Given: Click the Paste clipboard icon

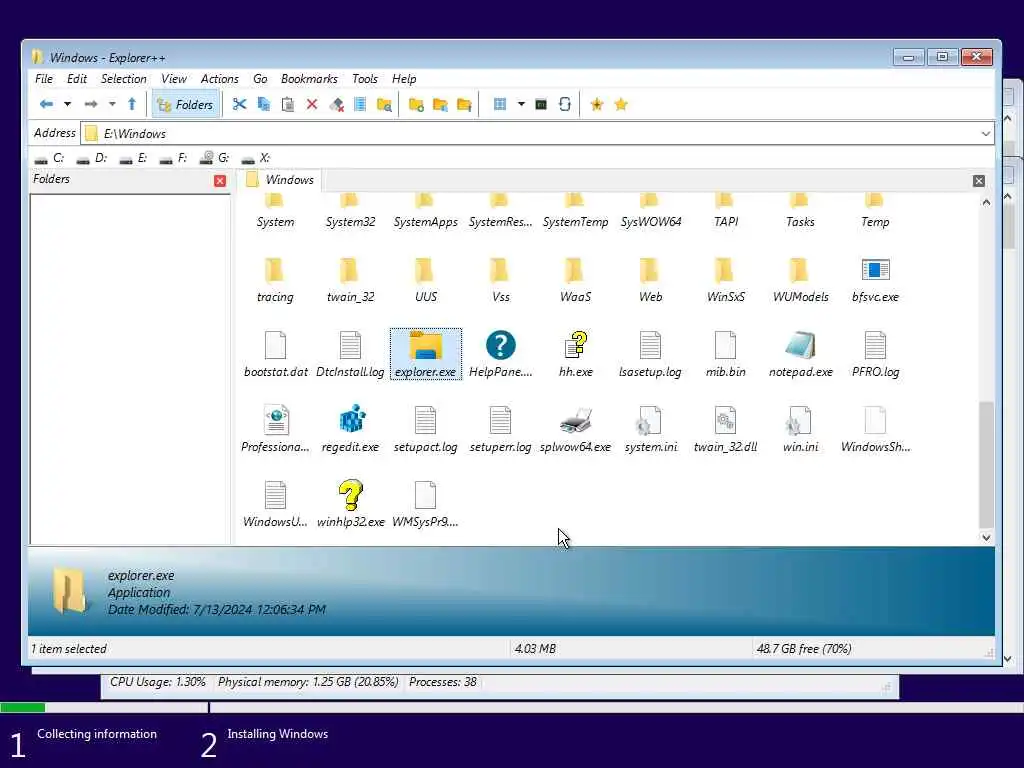Looking at the screenshot, I should 287,104.
